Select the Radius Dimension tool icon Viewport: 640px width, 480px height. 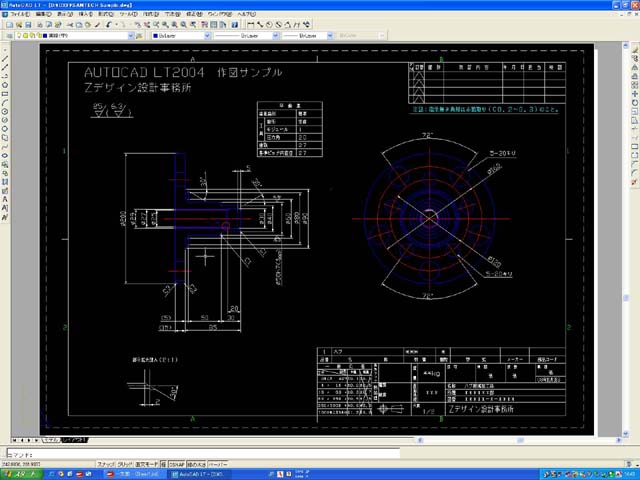(269, 25)
